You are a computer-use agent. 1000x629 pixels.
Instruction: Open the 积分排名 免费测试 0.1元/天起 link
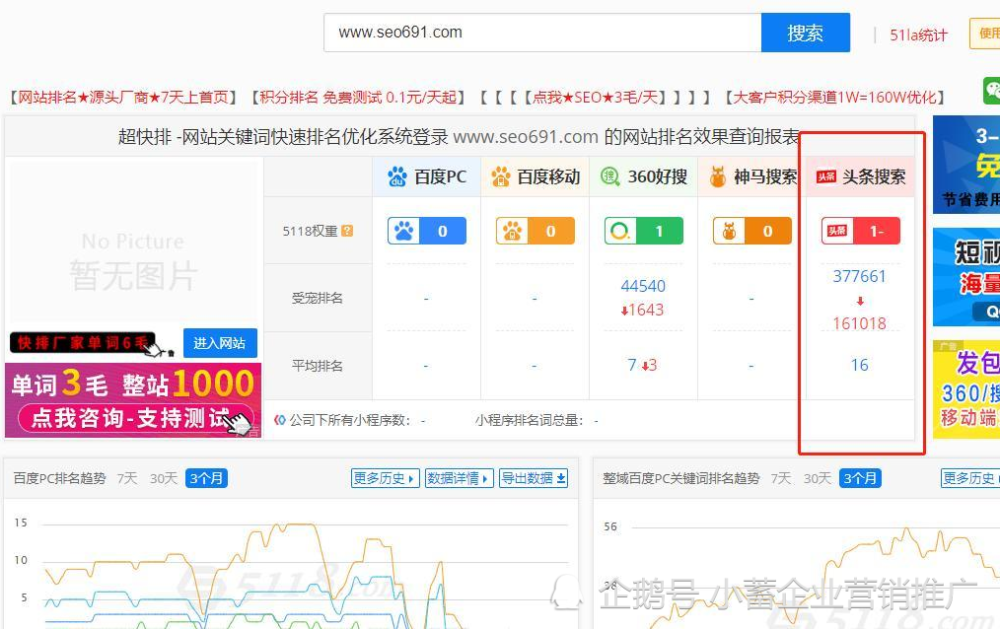[358, 97]
